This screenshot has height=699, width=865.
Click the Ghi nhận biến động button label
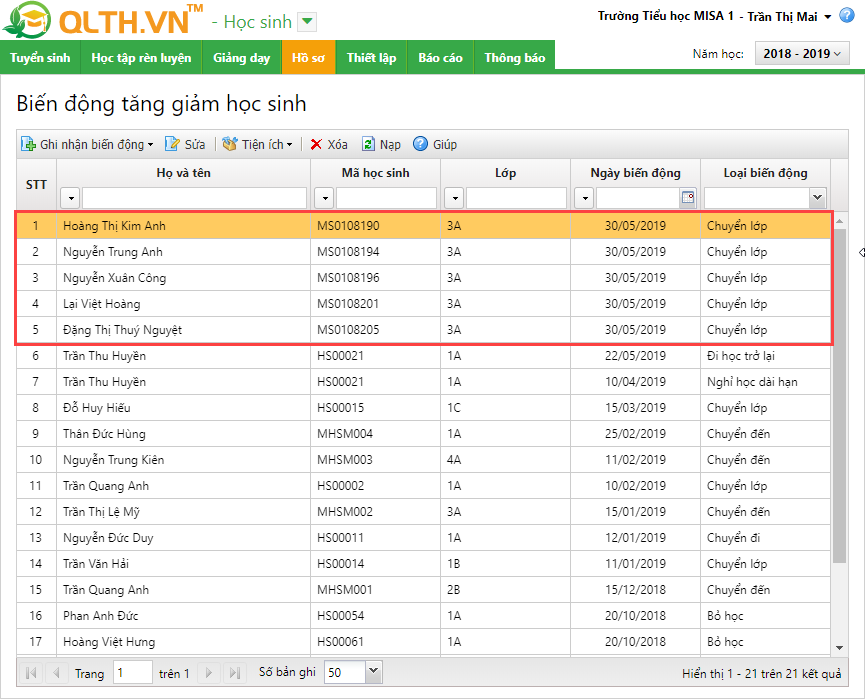(x=92, y=145)
